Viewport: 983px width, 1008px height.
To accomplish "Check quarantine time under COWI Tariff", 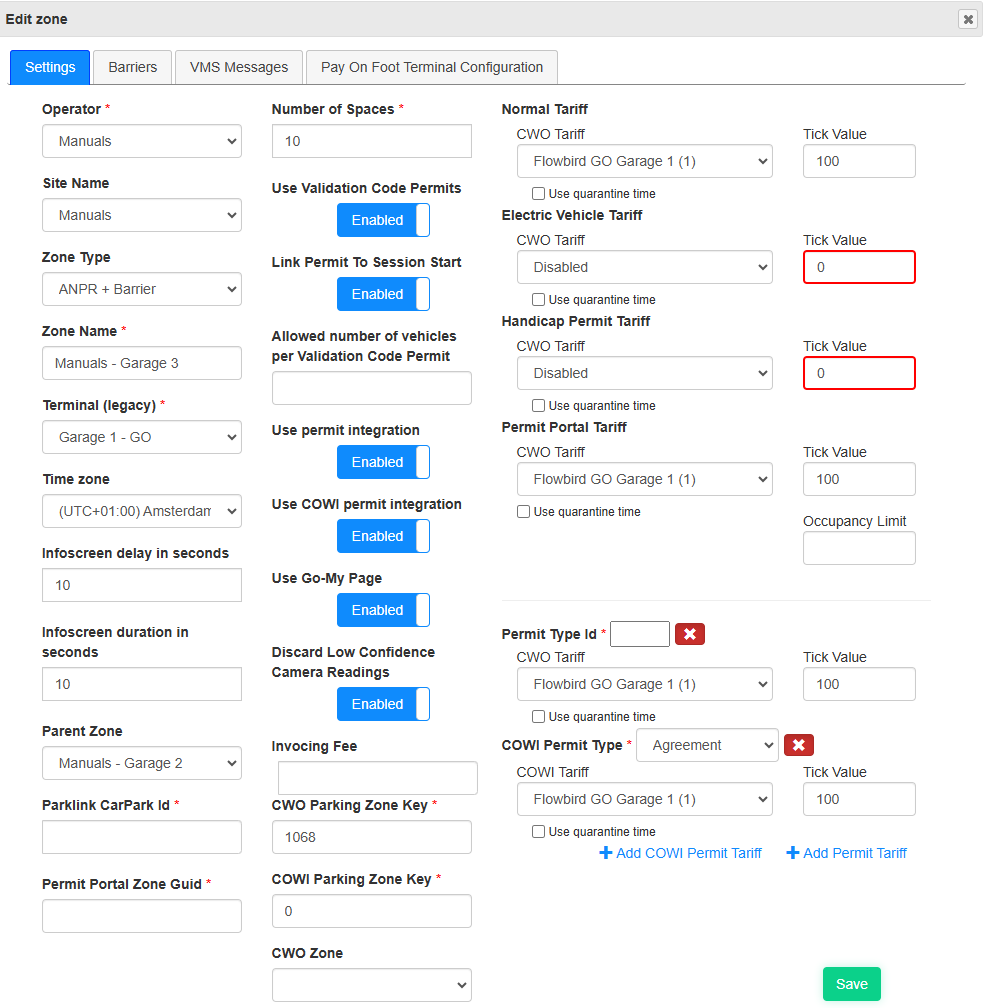I will pos(539,831).
